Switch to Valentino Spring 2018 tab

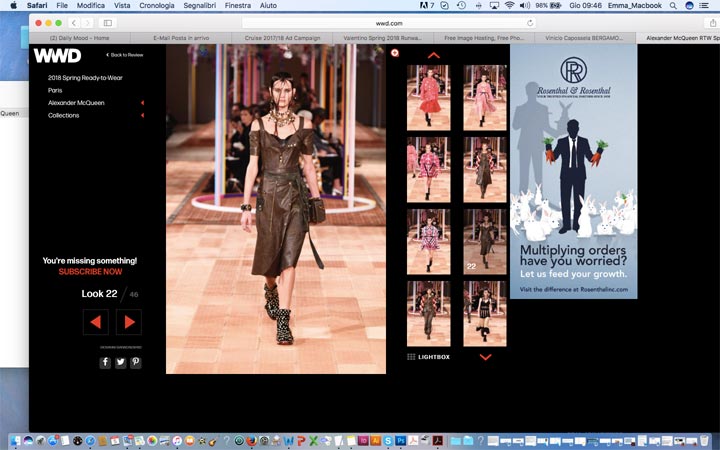[x=383, y=38]
